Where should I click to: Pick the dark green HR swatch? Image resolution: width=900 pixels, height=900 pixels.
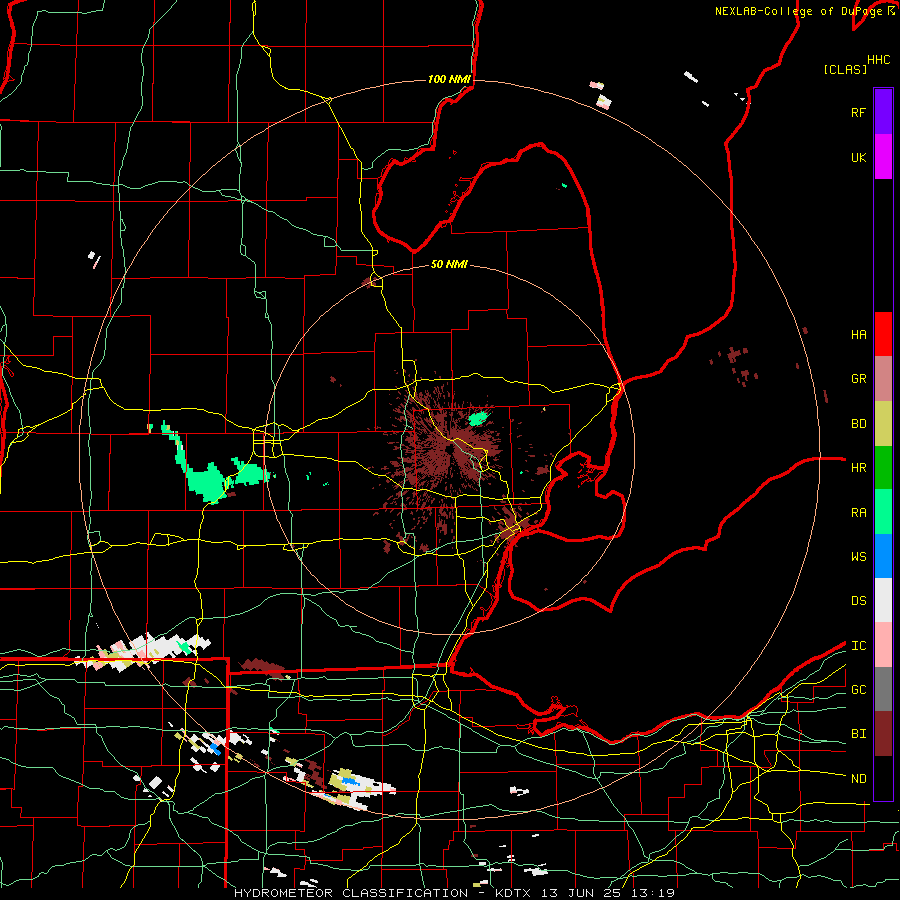(x=883, y=468)
